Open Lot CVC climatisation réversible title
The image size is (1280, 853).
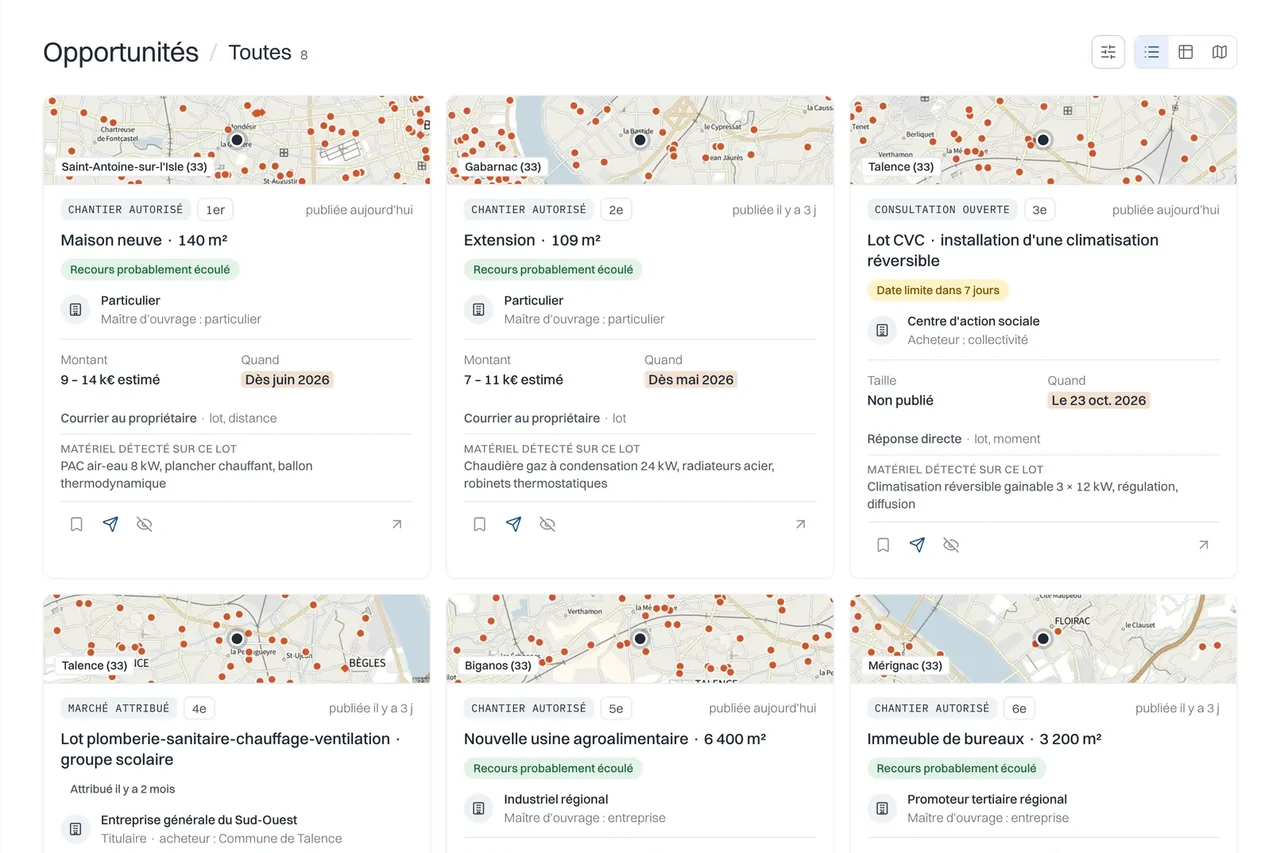pyautogui.click(x=1013, y=250)
